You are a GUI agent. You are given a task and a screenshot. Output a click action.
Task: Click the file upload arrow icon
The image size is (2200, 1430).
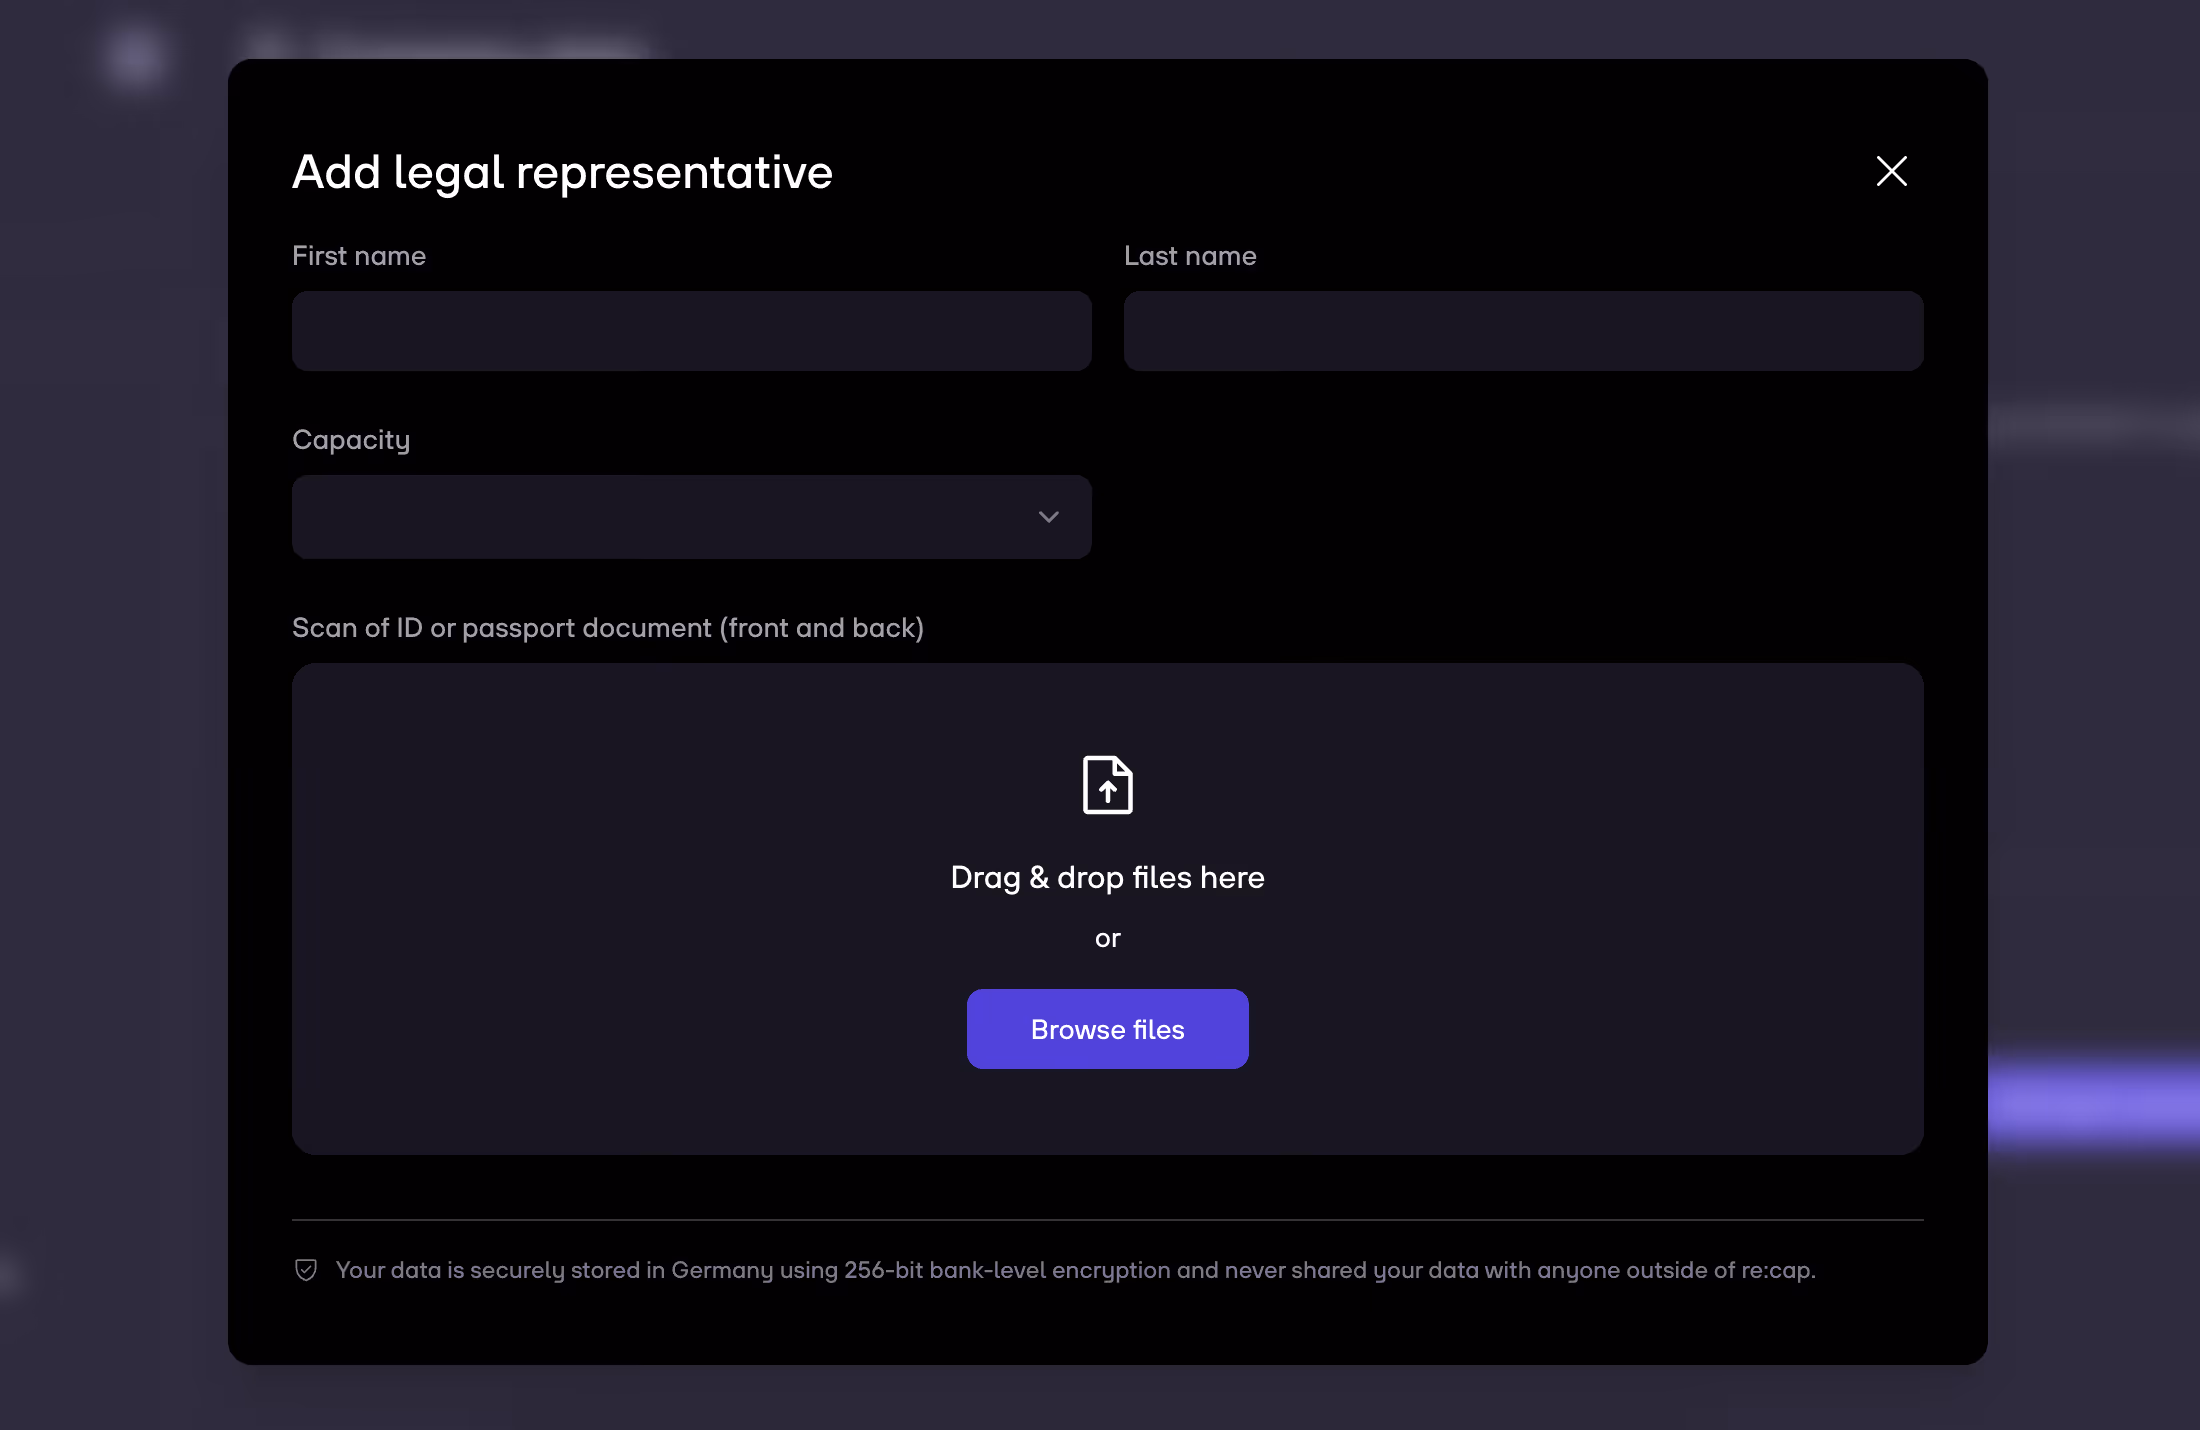pyautogui.click(x=1107, y=785)
